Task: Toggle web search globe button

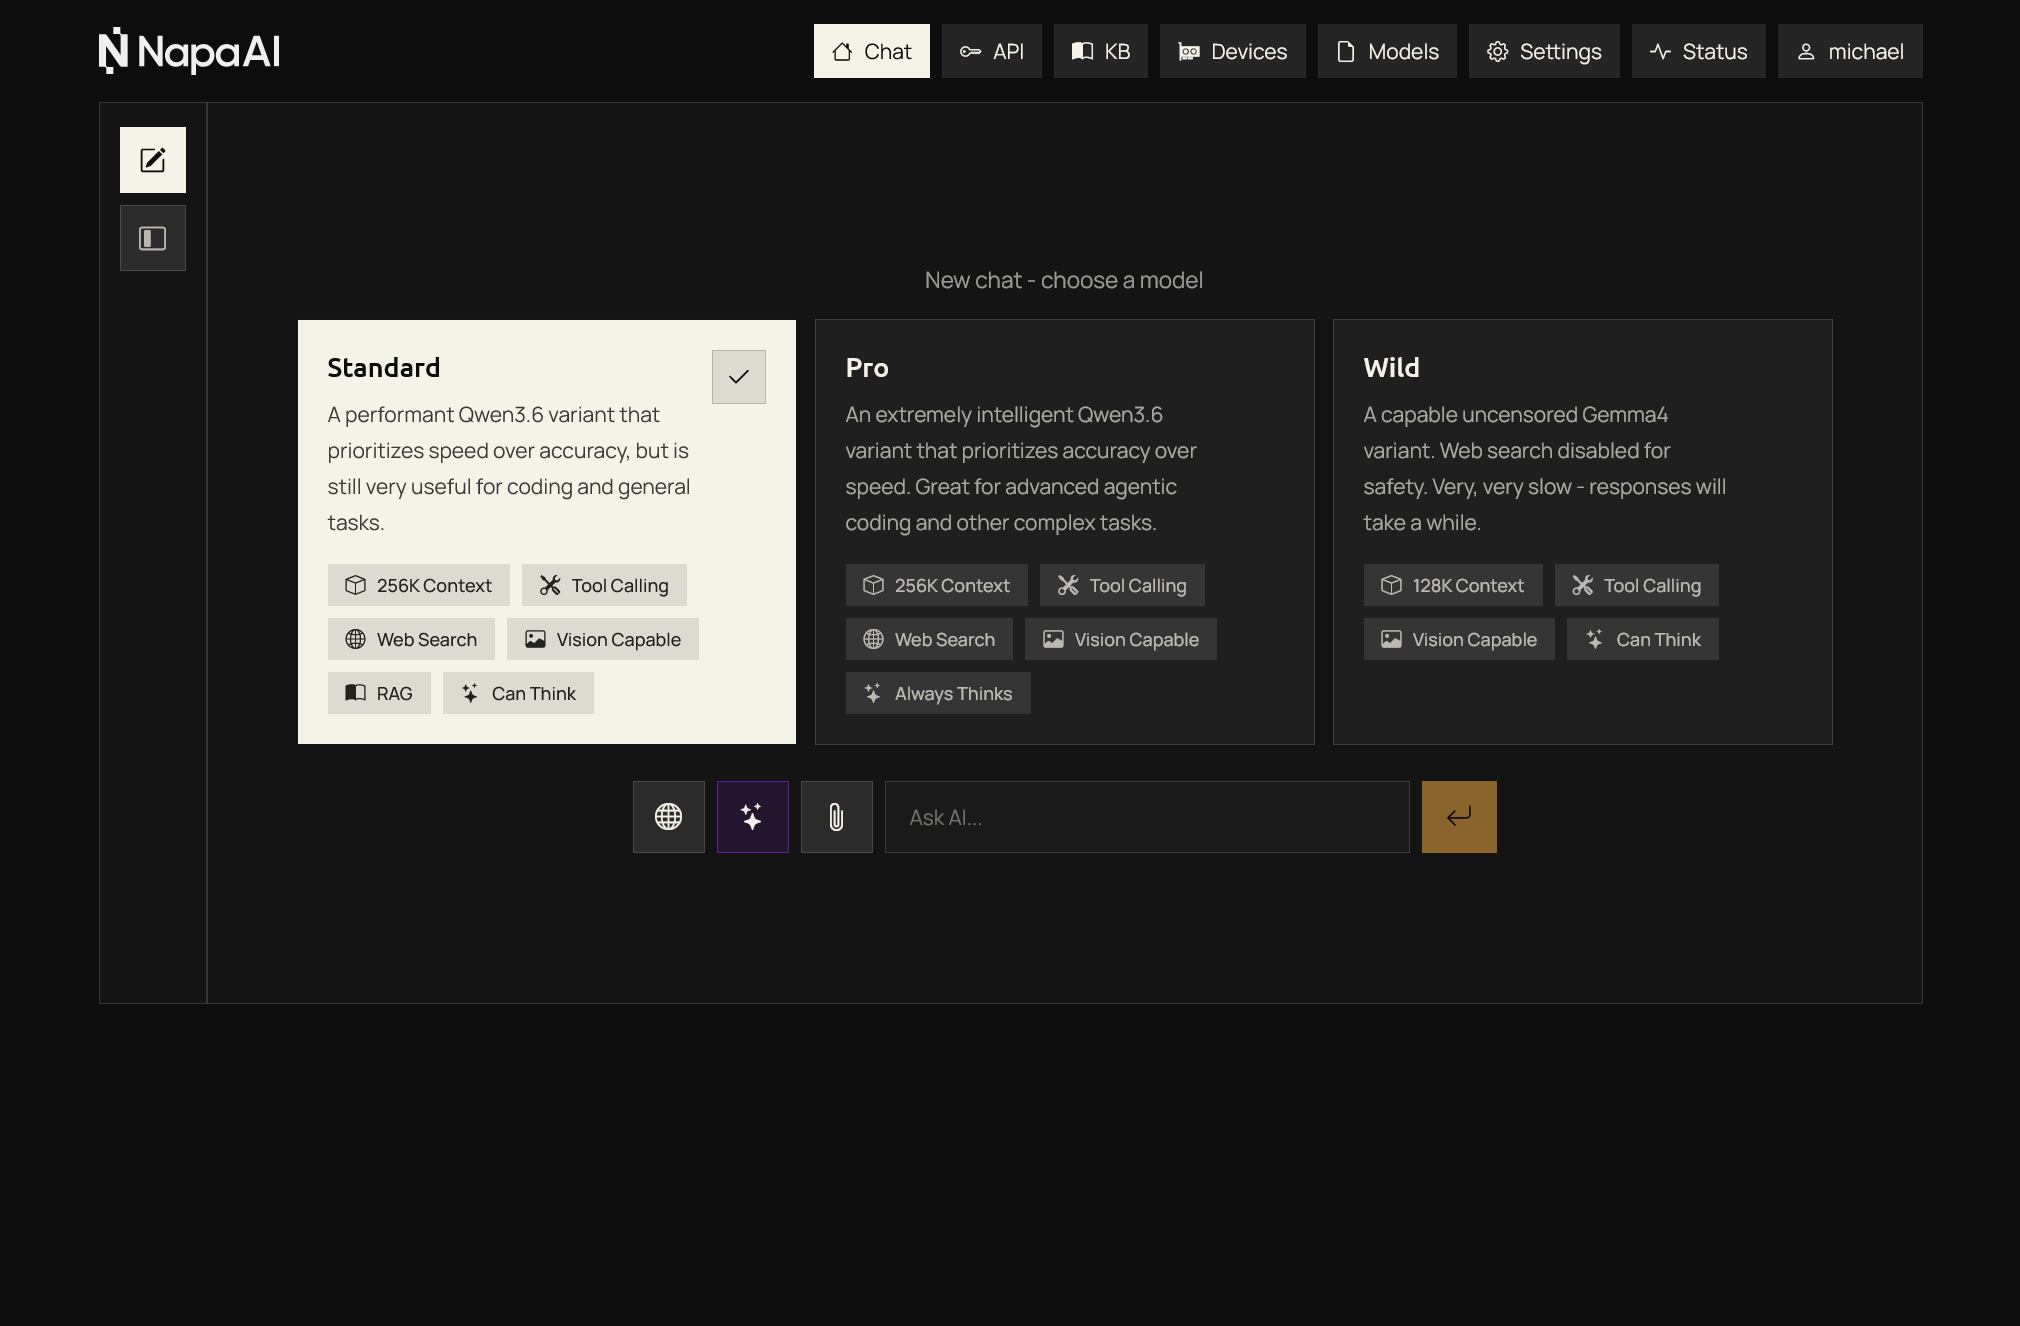Action: point(669,817)
